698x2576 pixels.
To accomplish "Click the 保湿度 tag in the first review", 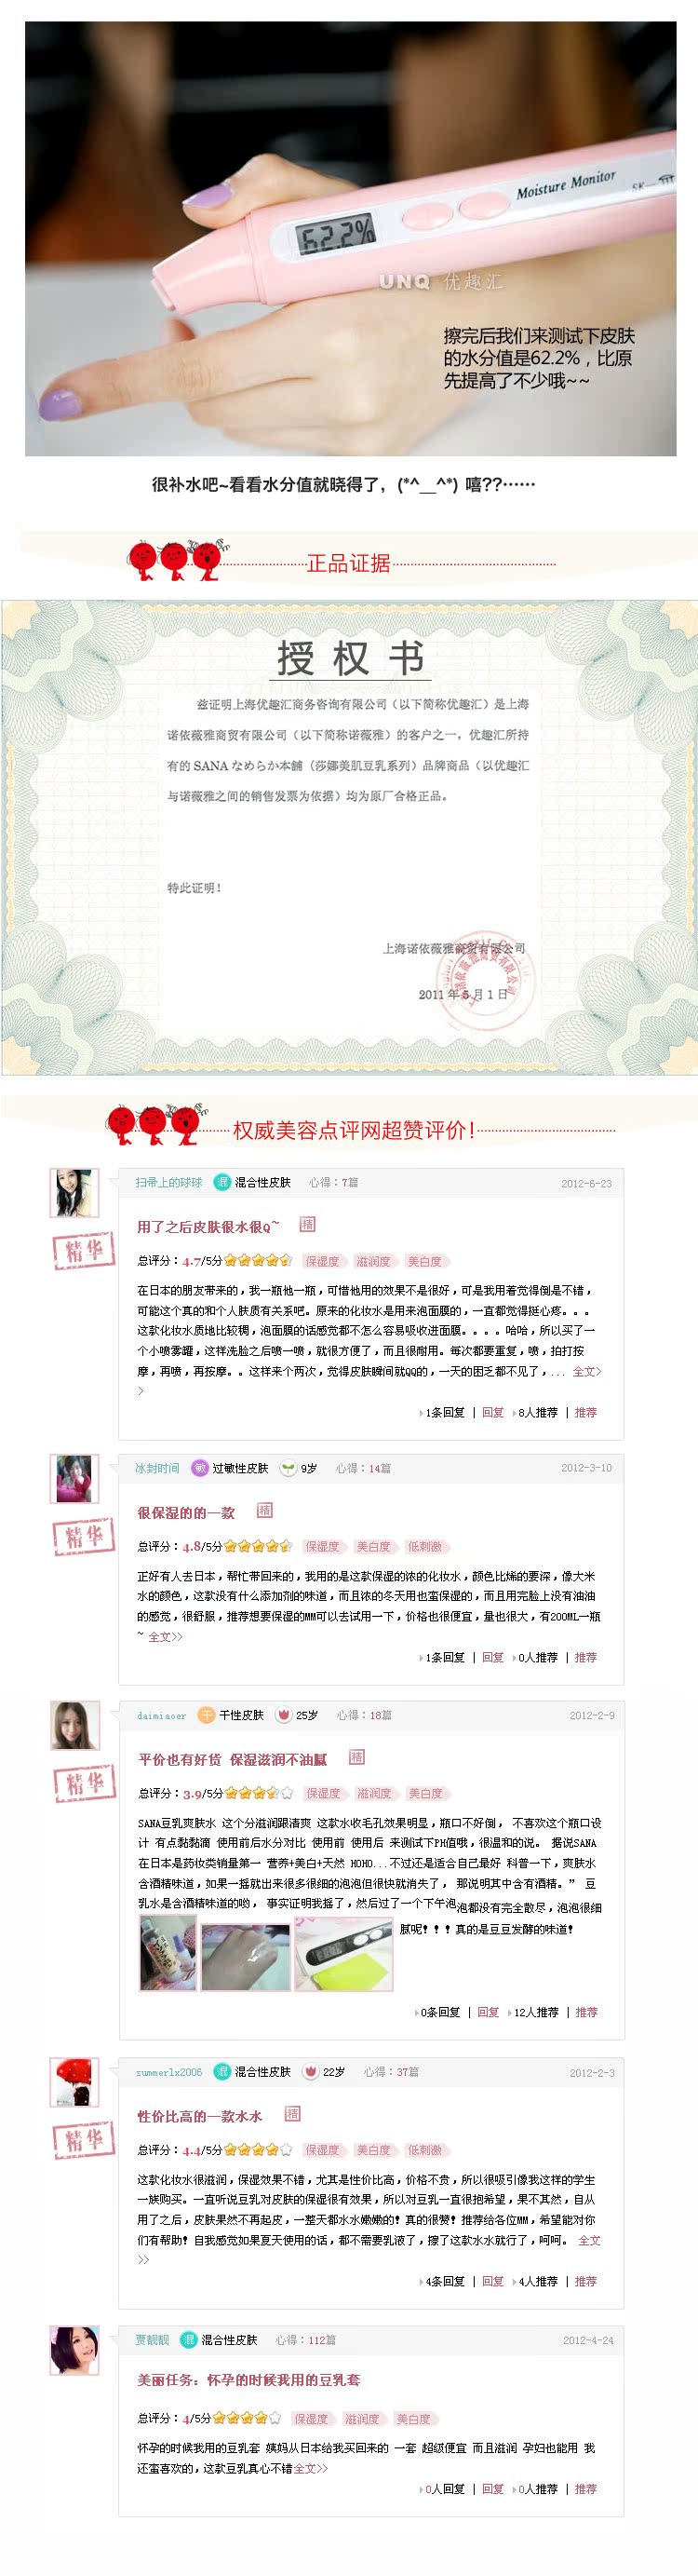I will [322, 1261].
